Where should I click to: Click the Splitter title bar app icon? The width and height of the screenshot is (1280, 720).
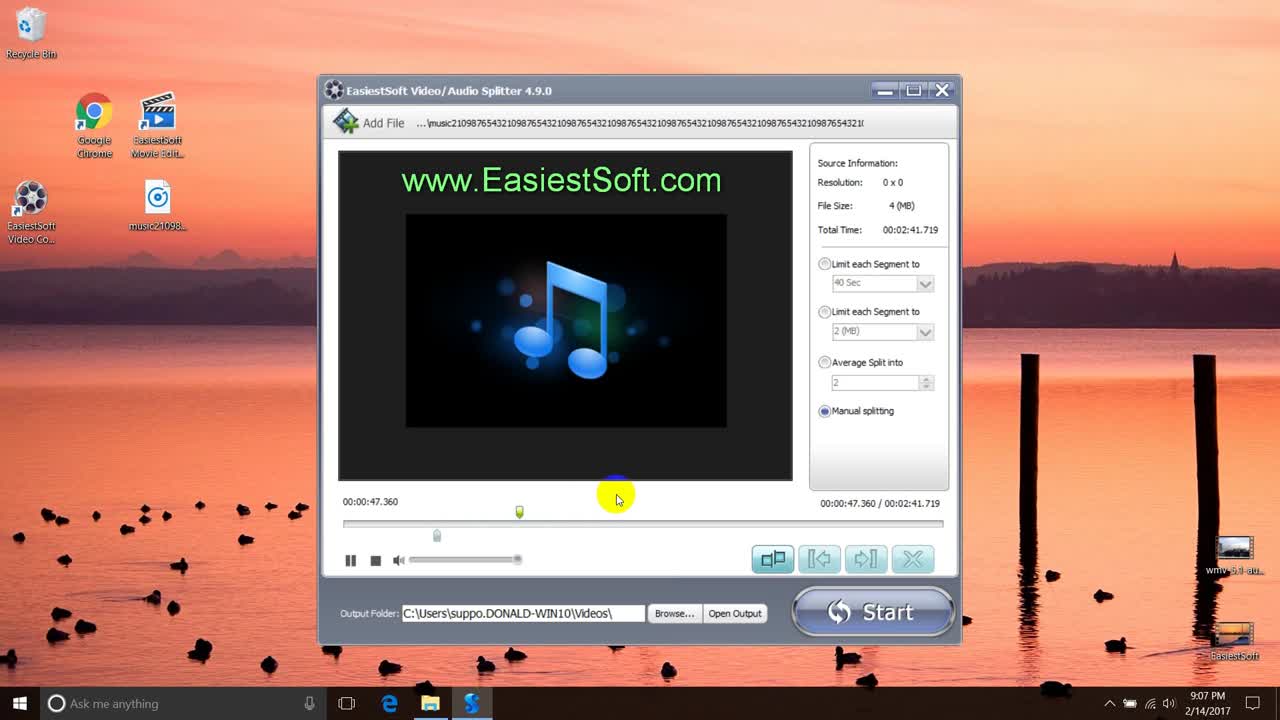point(334,90)
